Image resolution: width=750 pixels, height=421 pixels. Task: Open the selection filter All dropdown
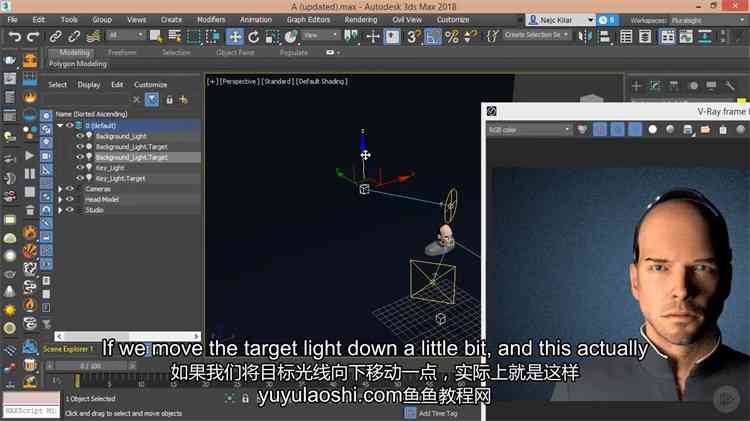coord(126,35)
